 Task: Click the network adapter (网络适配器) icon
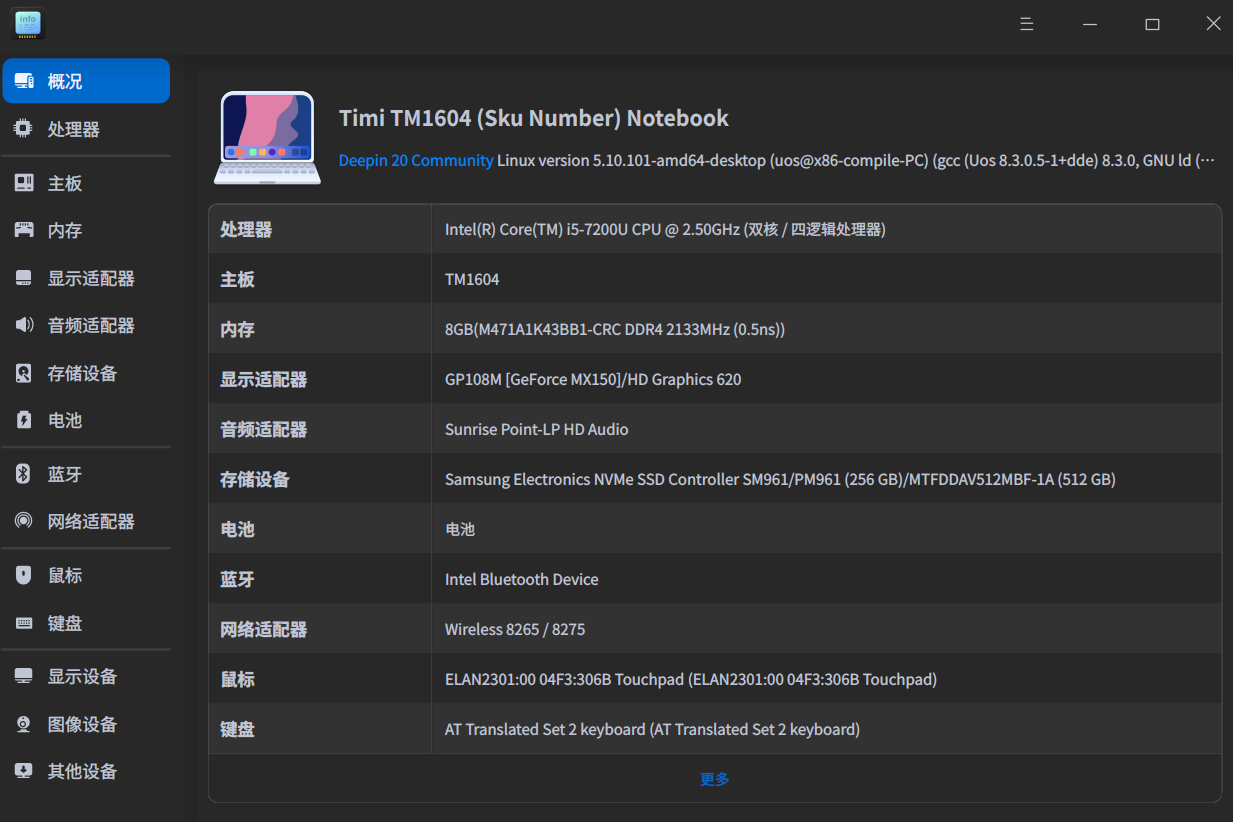(24, 521)
